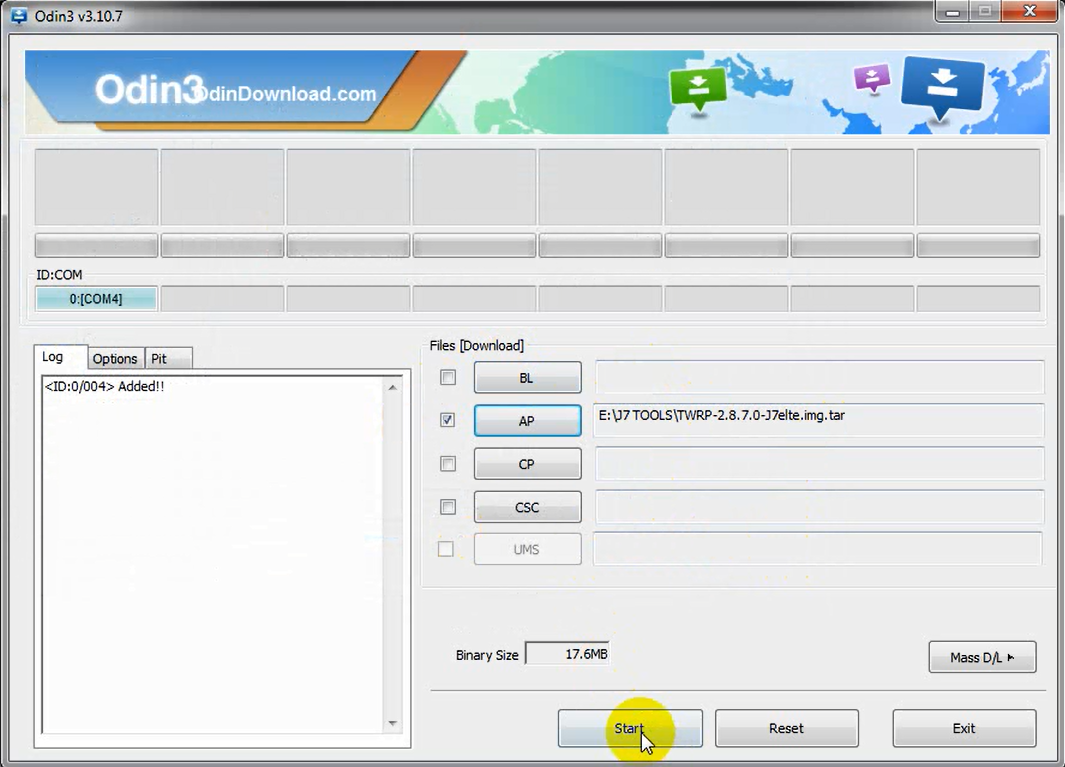The width and height of the screenshot is (1065, 767).
Task: Tick the BL file checkbox
Action: point(448,377)
